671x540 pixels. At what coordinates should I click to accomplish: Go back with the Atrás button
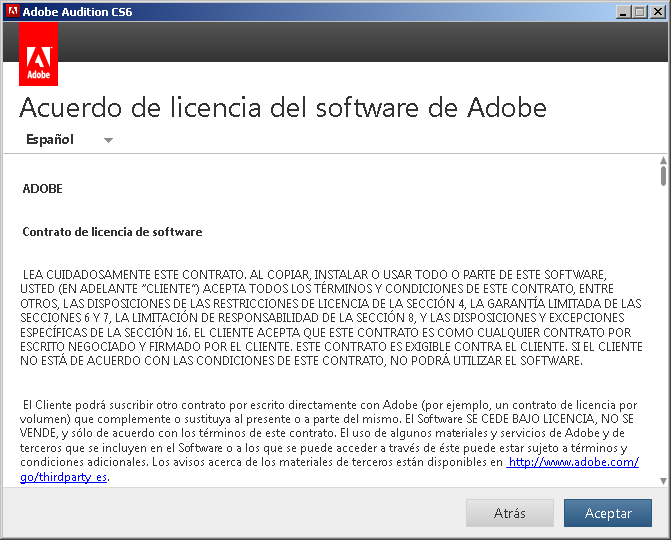[510, 513]
